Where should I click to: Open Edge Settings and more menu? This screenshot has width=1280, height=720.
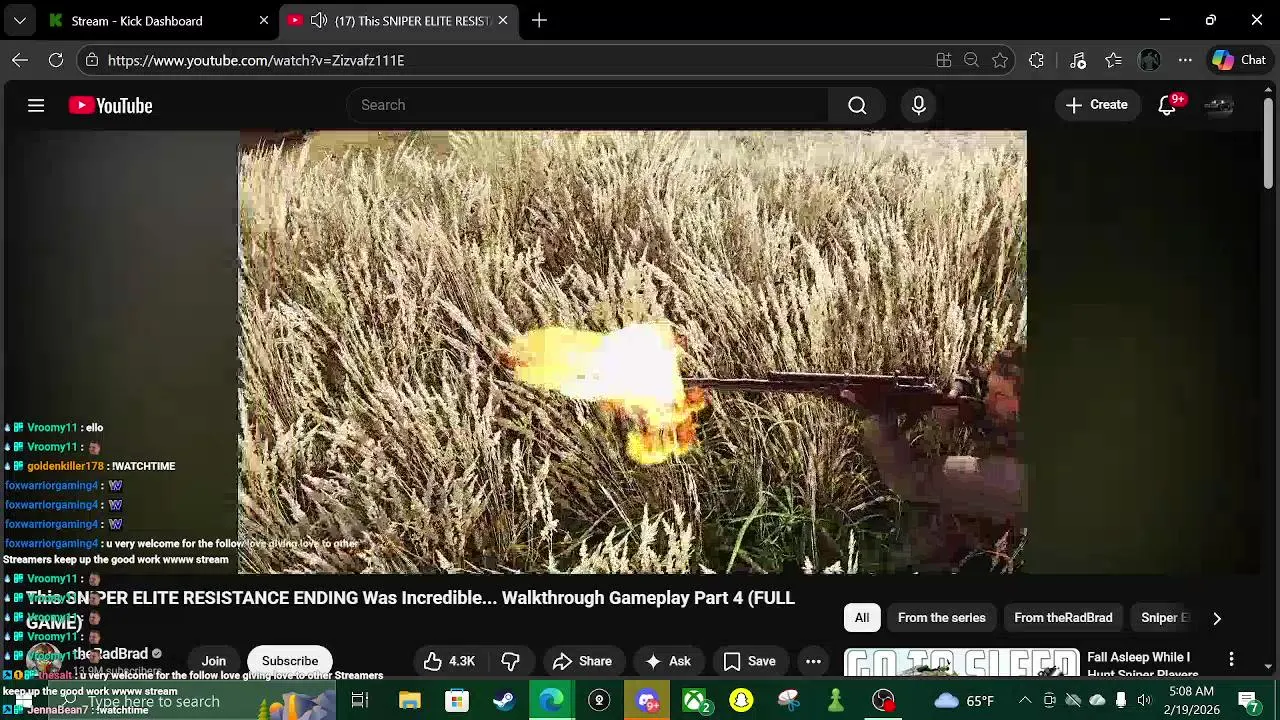[1185, 60]
